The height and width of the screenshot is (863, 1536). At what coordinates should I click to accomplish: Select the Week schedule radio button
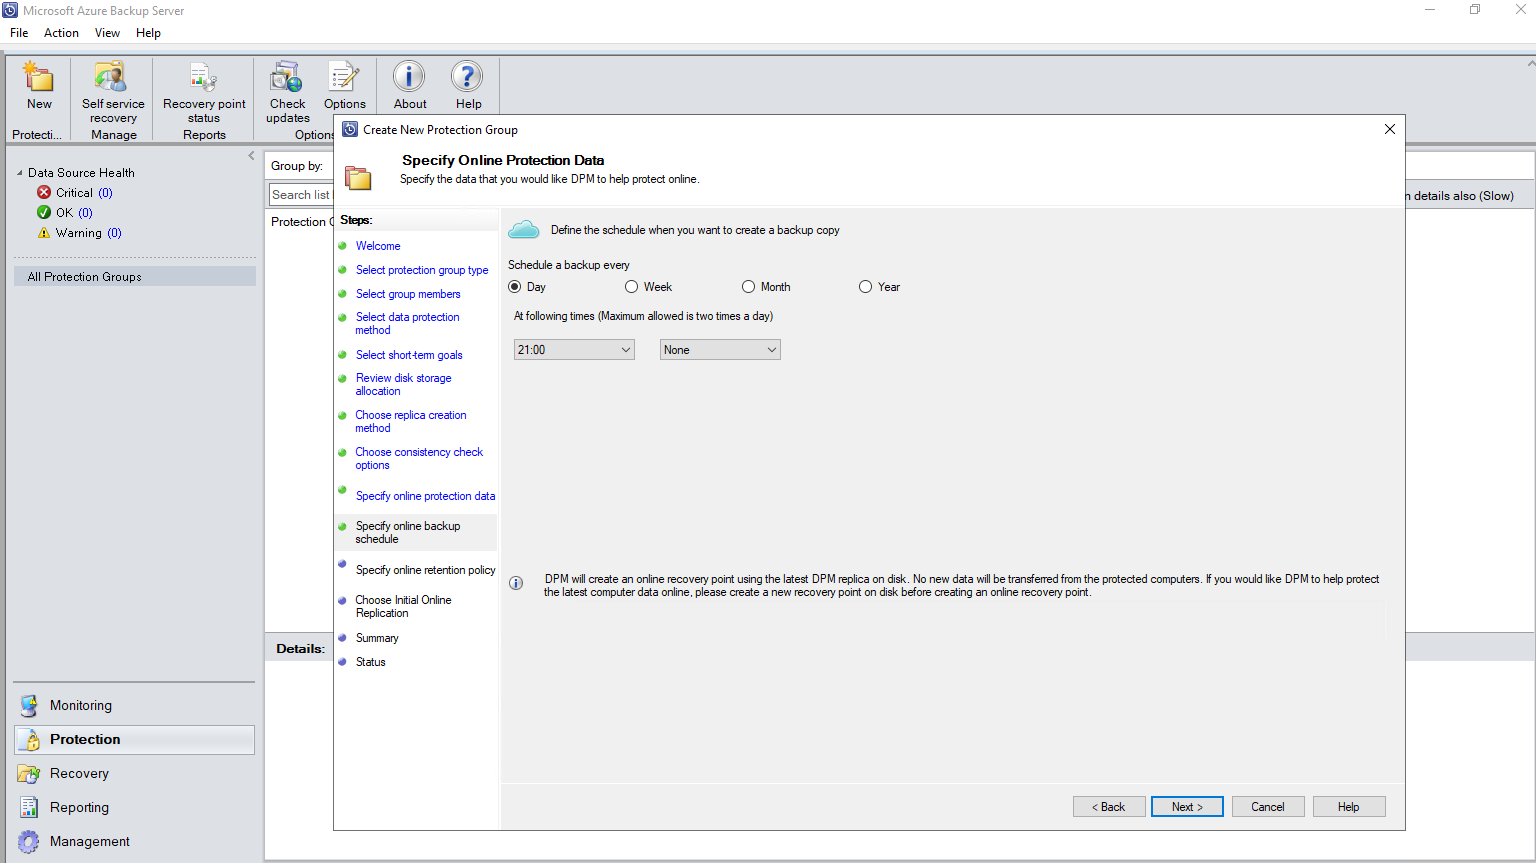632,287
